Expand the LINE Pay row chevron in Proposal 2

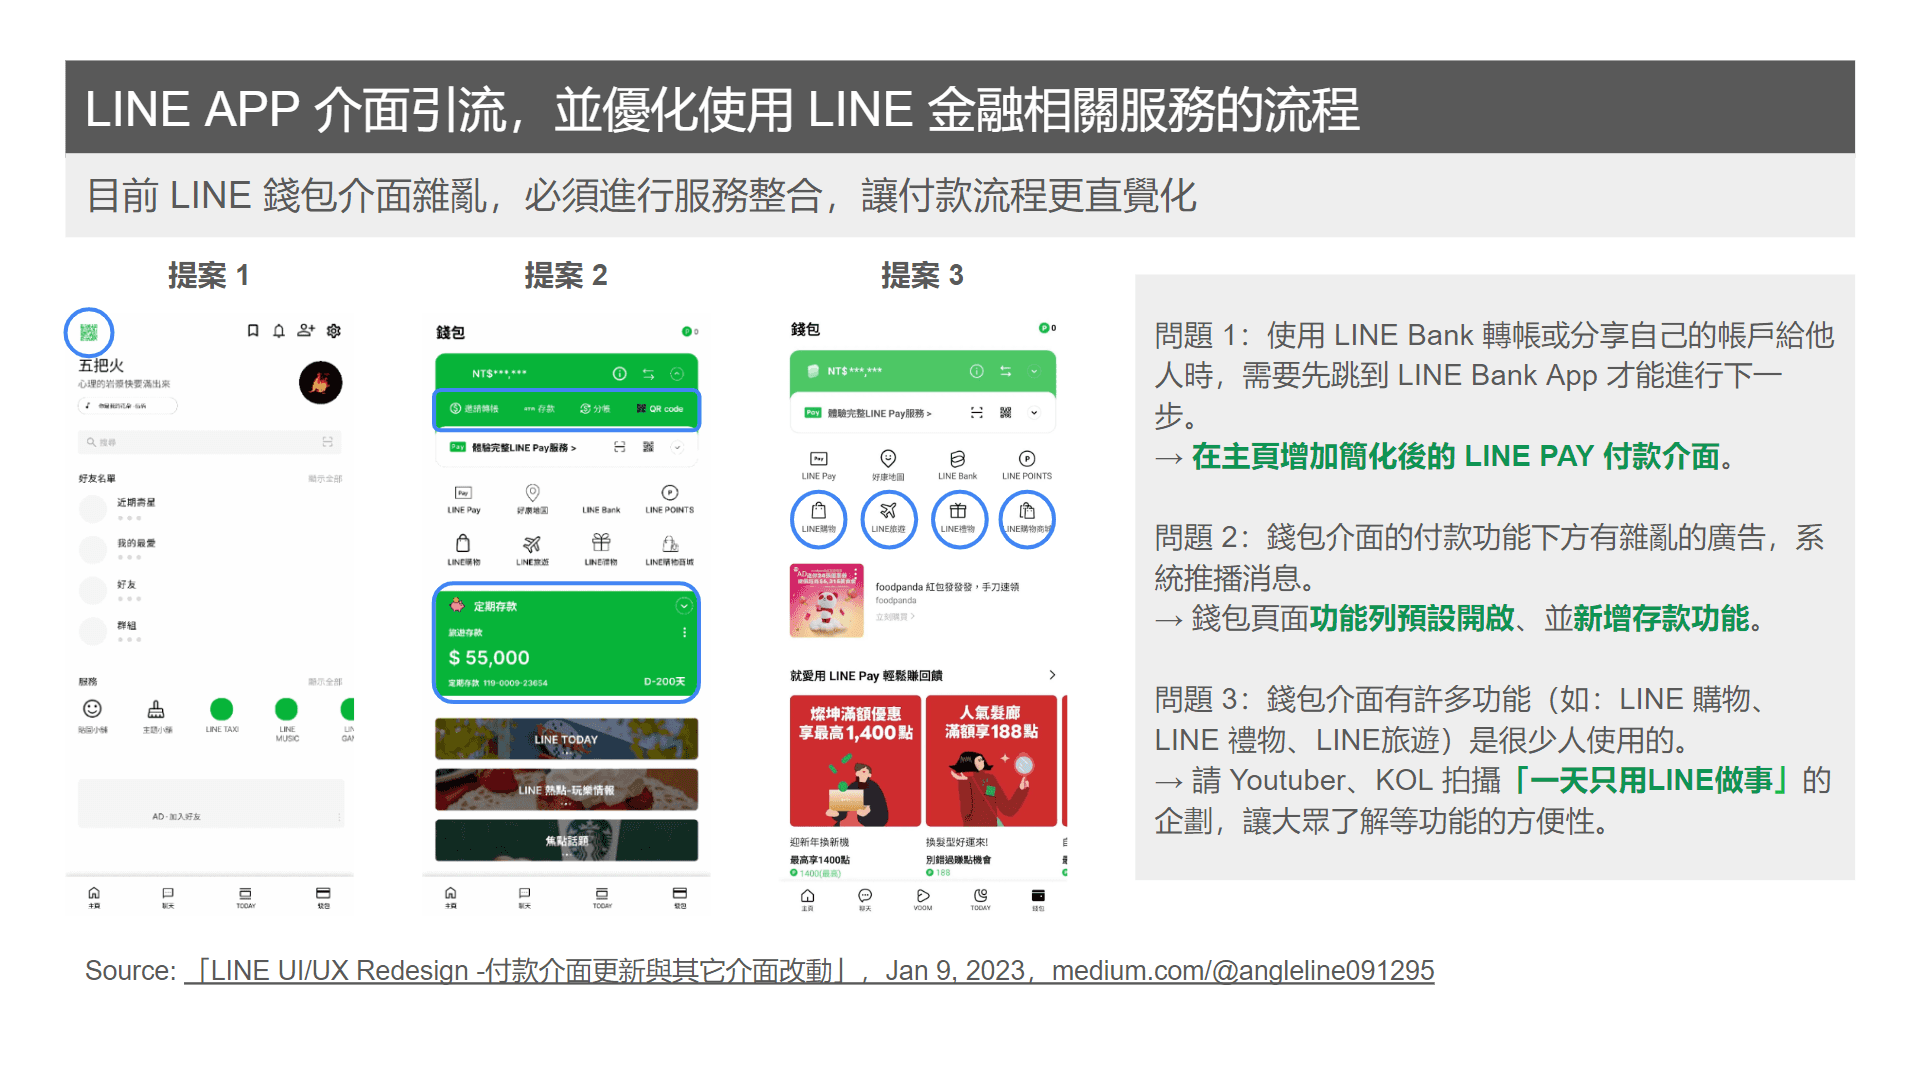tap(677, 447)
